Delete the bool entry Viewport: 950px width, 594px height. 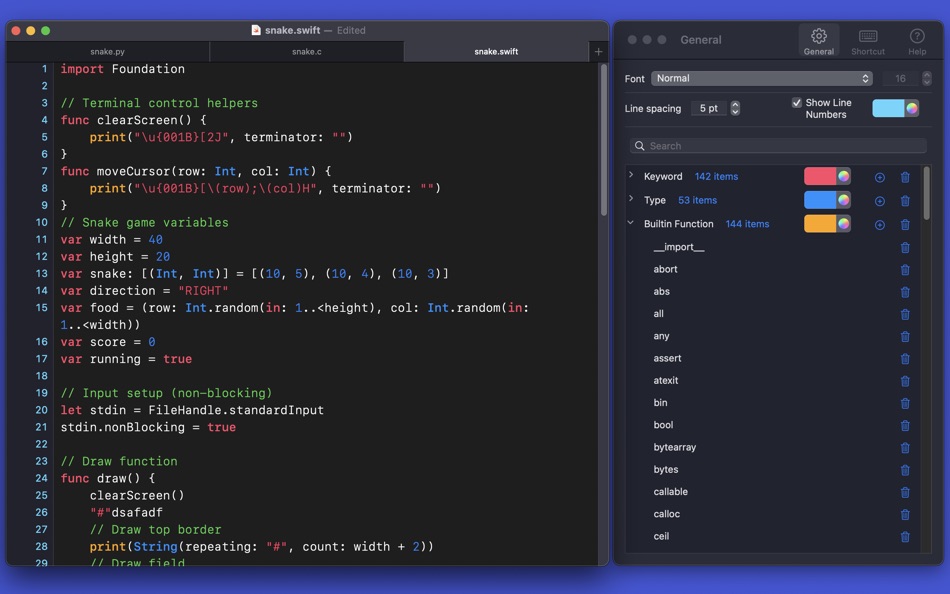point(905,425)
